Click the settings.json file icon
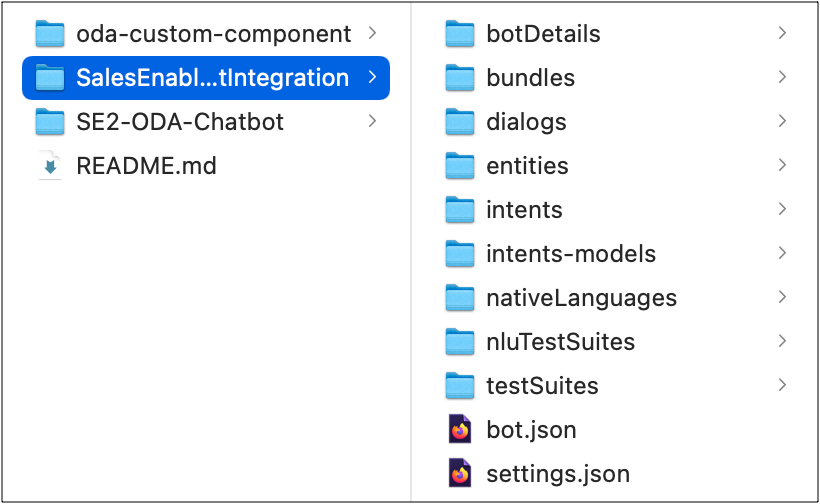Image resolution: width=820 pixels, height=504 pixels. 460,473
